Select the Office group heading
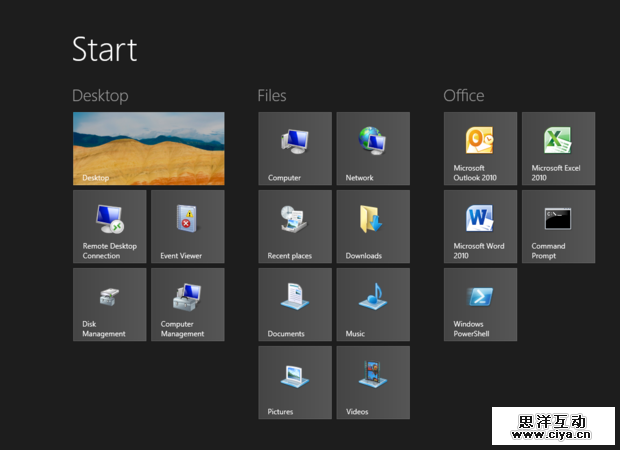620x450 pixels. (x=464, y=95)
